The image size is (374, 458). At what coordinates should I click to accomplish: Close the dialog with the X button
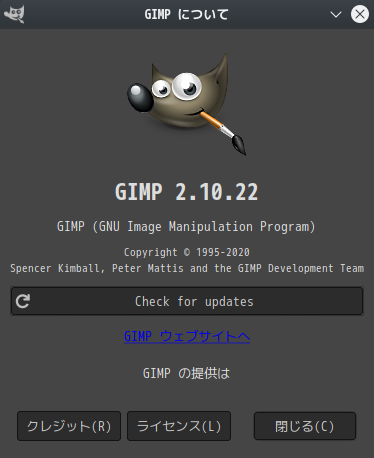pos(360,14)
